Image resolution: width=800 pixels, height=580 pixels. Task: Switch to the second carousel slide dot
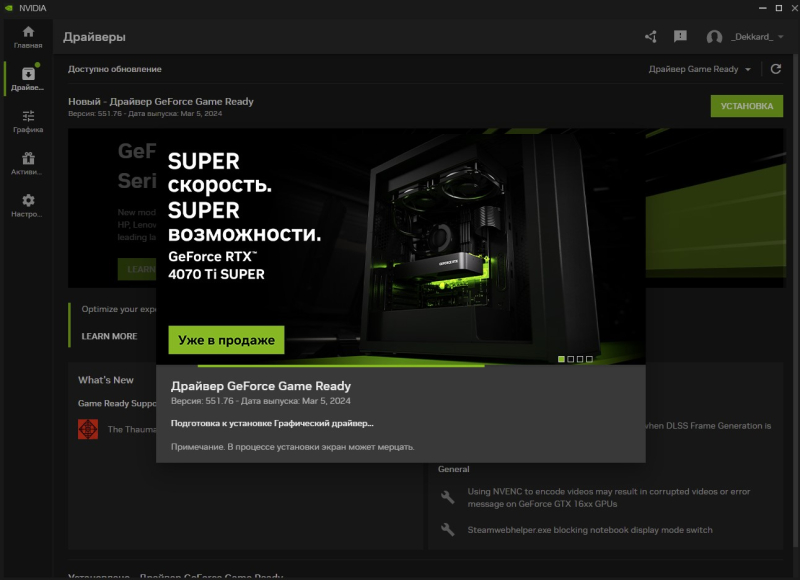pos(571,359)
